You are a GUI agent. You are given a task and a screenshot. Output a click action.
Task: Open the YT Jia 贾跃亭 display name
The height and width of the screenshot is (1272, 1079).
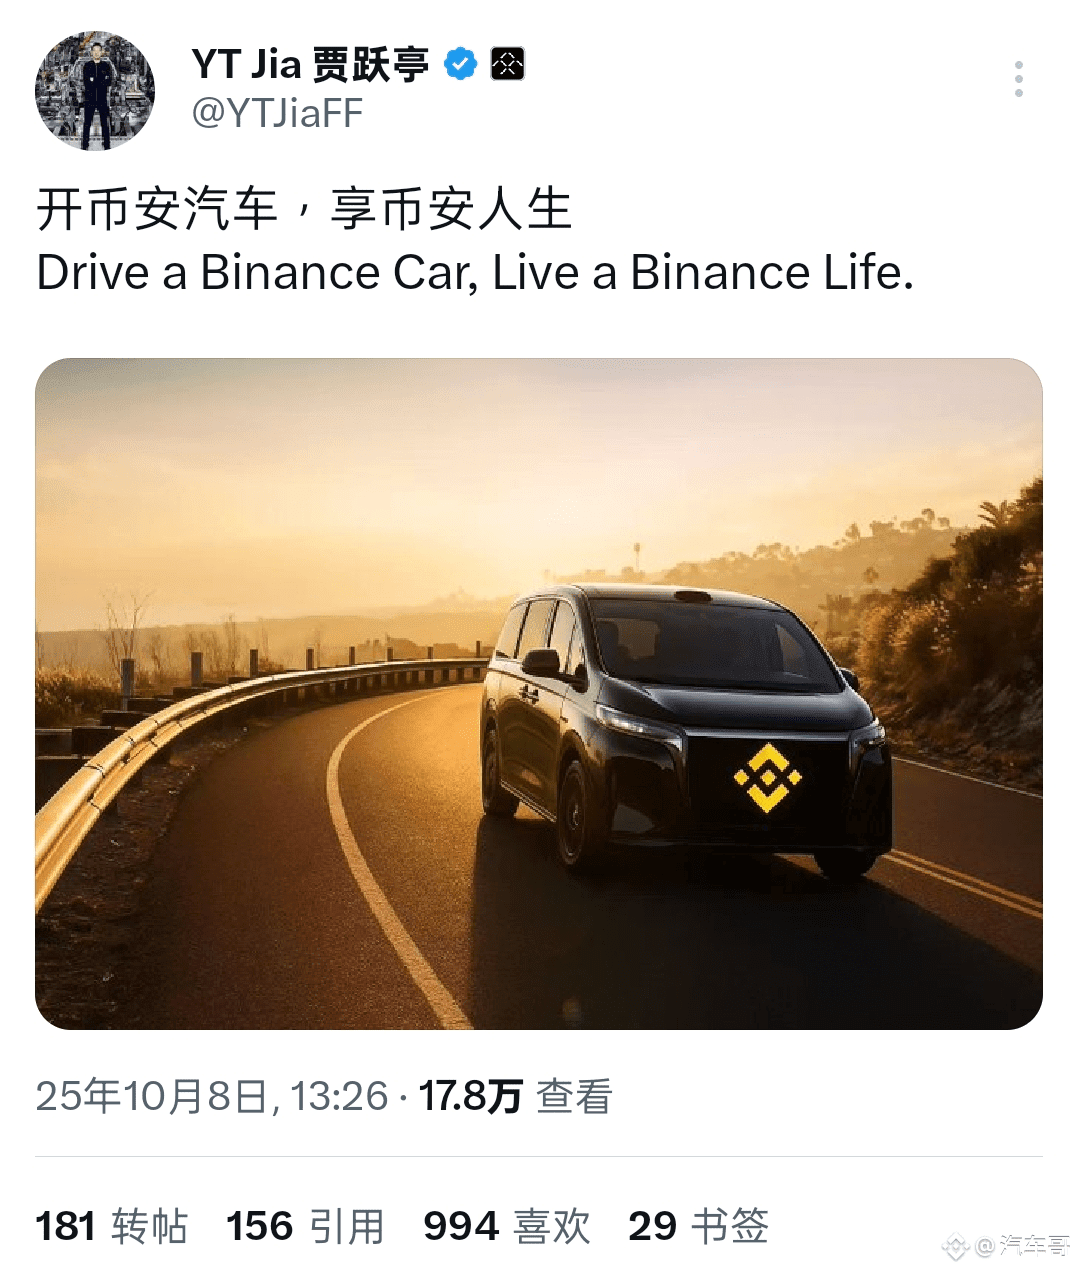point(310,65)
